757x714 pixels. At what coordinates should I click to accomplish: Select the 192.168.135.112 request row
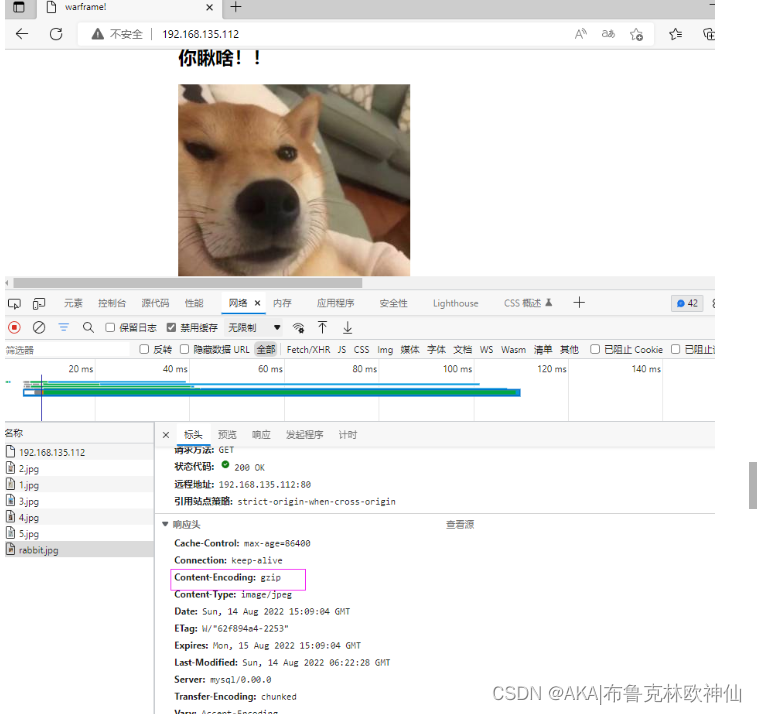(79, 452)
